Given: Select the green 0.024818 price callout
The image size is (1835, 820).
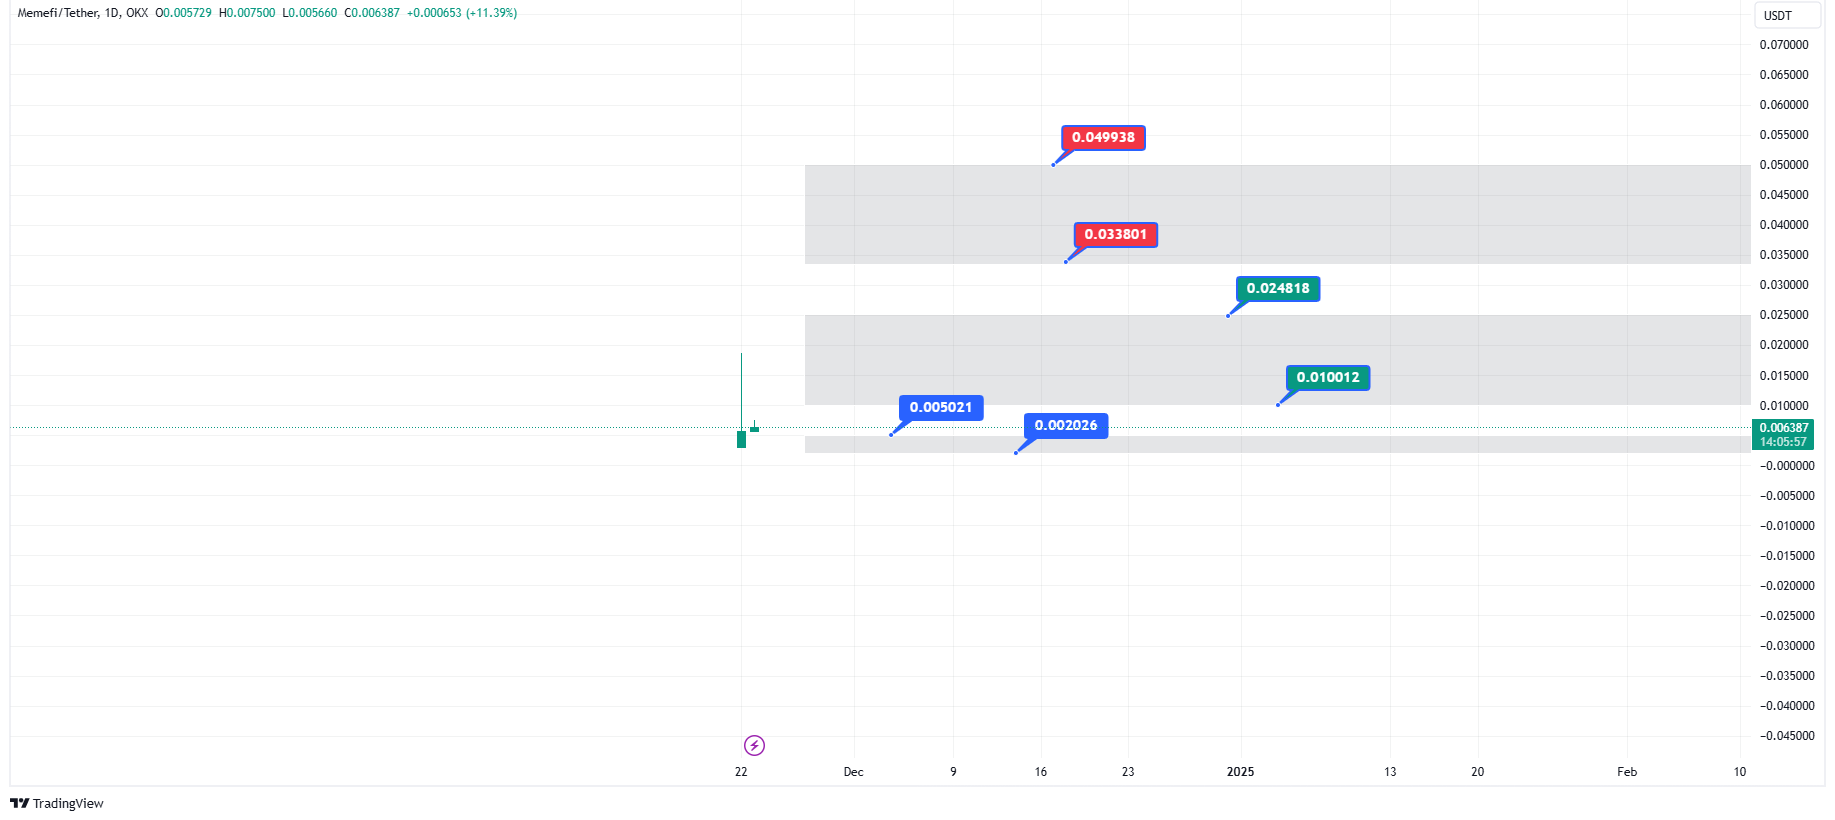Looking at the screenshot, I should point(1277,289).
